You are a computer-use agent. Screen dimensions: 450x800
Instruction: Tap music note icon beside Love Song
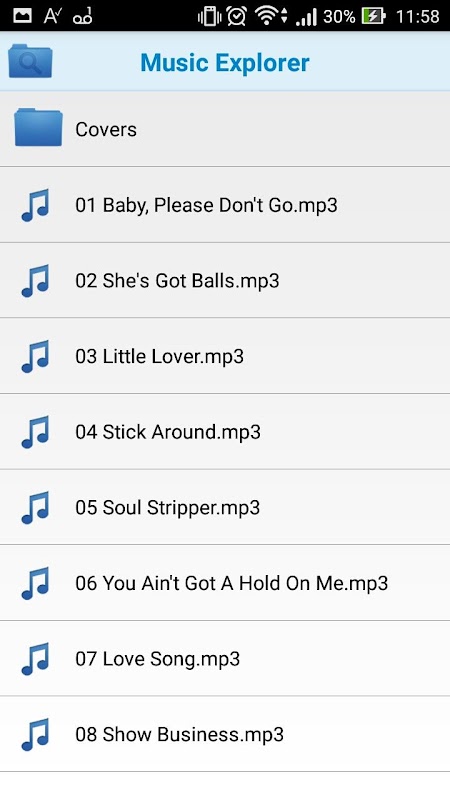pos(35,659)
